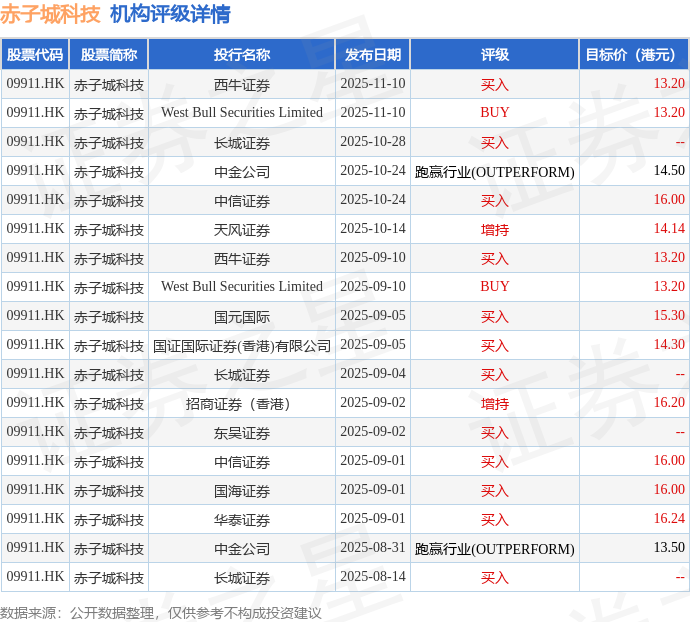
Task: Select 长城证券 in the 2025-09-04 row
Action: [242, 375]
